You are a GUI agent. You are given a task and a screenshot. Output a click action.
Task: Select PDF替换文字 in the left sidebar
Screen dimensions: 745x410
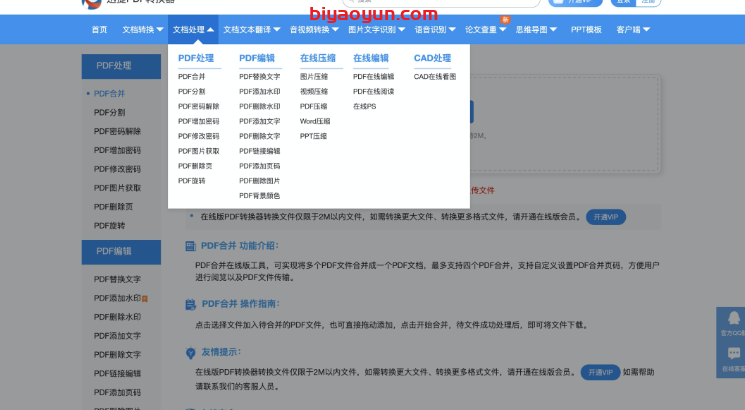117,279
